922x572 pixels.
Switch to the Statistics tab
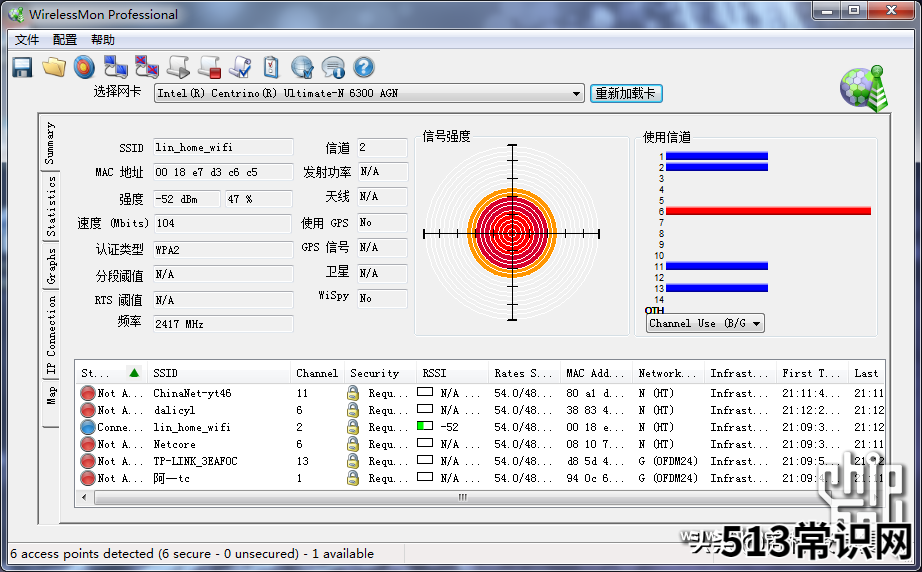[51, 206]
